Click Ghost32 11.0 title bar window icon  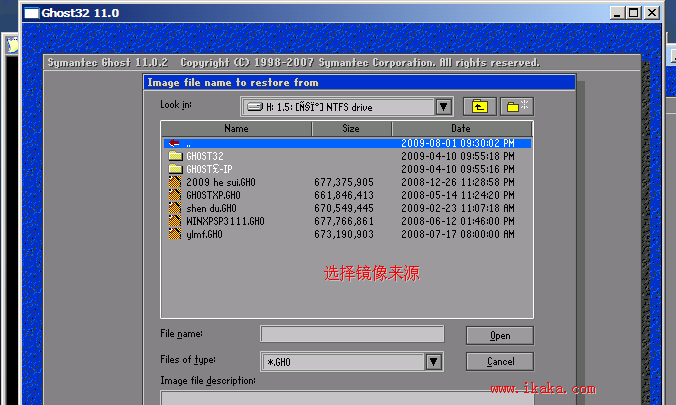coord(31,13)
